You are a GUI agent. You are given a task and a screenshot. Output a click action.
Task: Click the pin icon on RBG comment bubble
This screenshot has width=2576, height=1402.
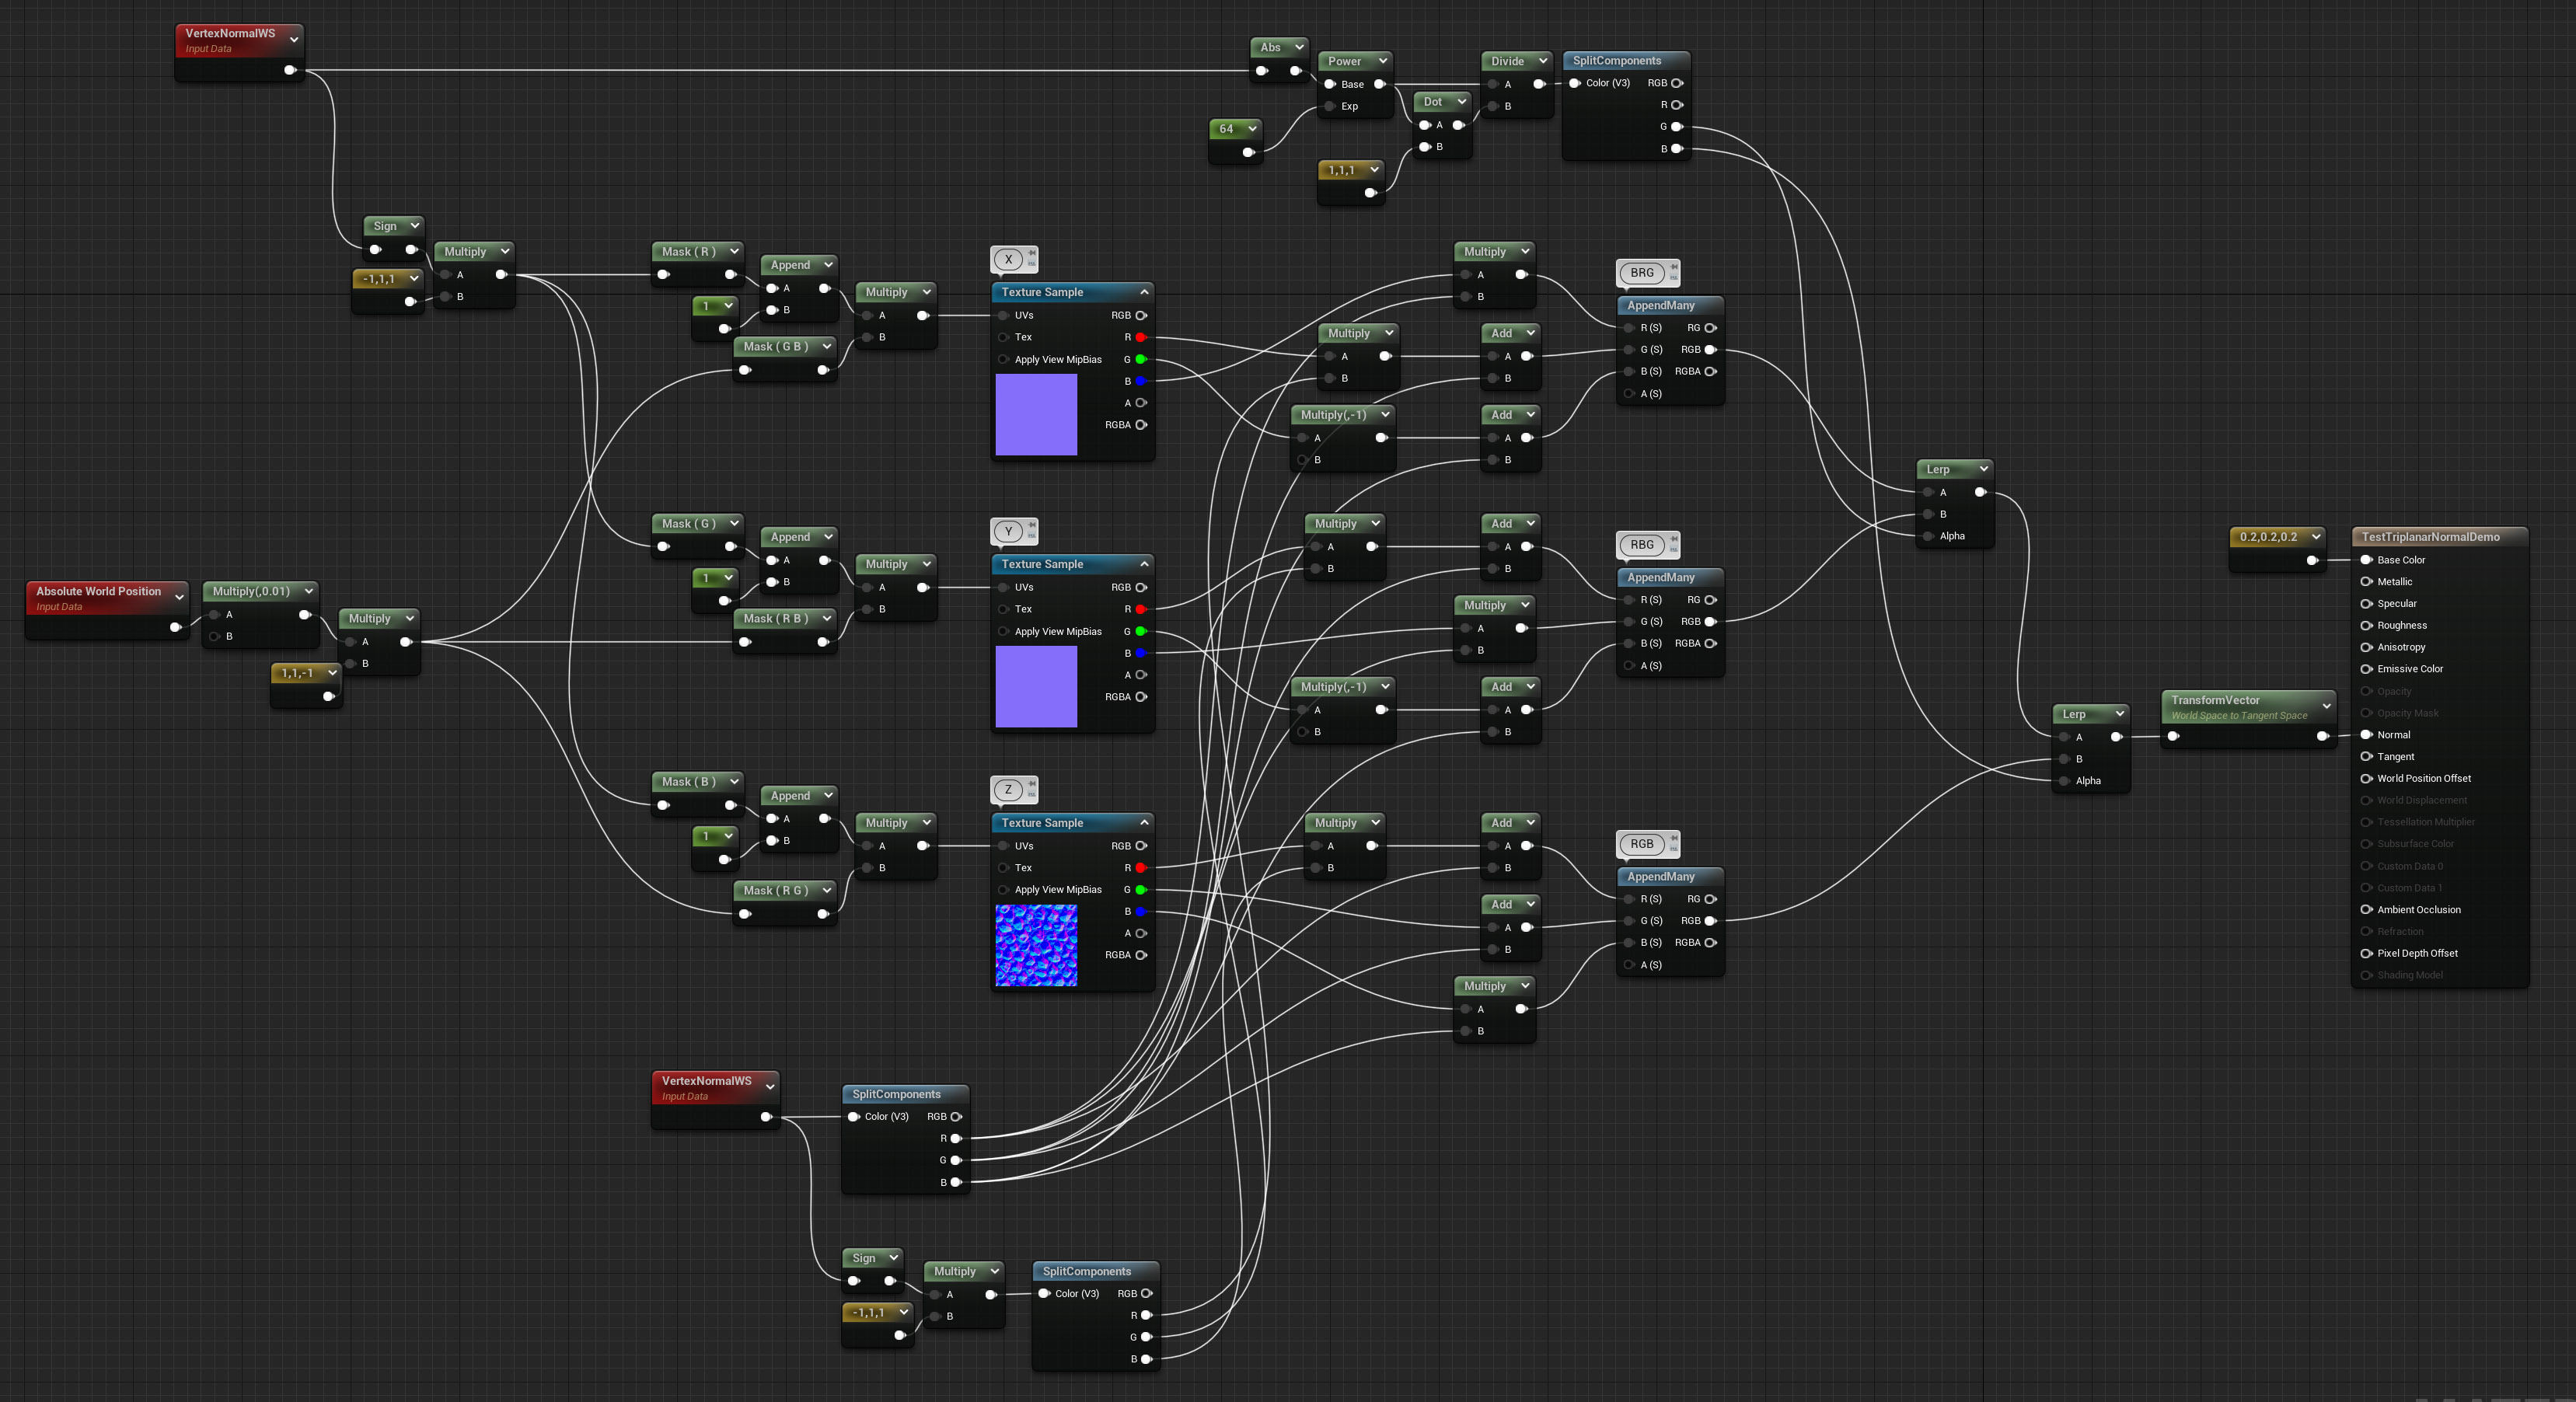click(x=1674, y=539)
